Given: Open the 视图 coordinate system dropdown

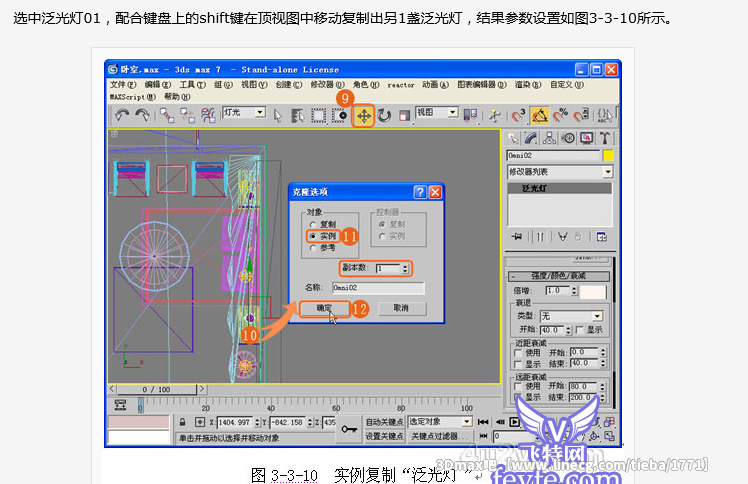Looking at the screenshot, I should coord(452,113).
